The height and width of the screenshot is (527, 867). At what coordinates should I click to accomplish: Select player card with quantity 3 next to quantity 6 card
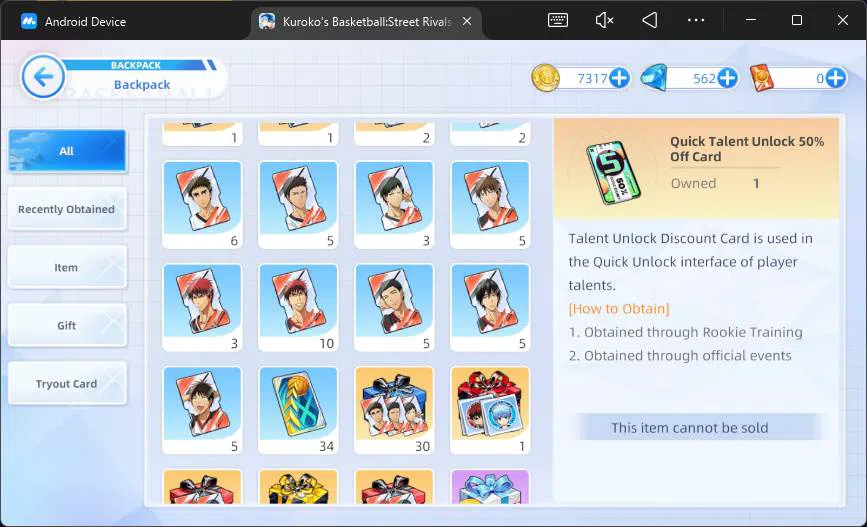tap(394, 205)
